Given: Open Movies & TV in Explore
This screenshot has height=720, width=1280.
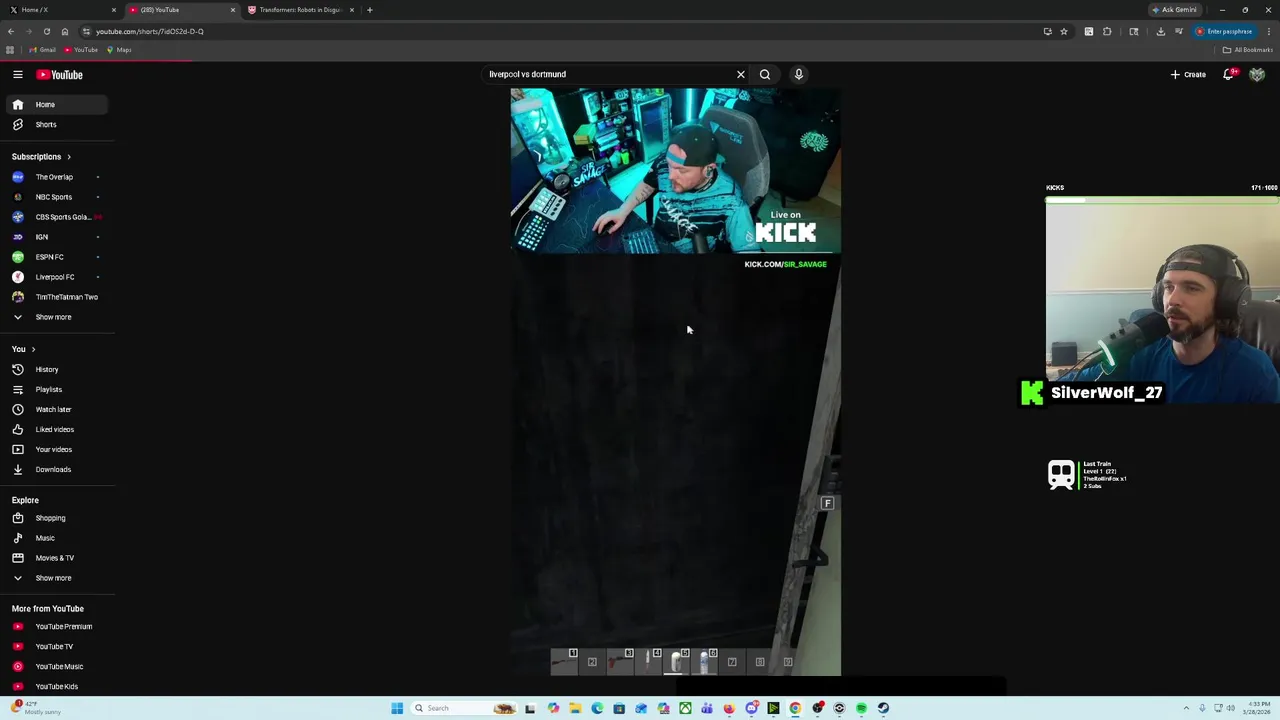Looking at the screenshot, I should point(58,558).
